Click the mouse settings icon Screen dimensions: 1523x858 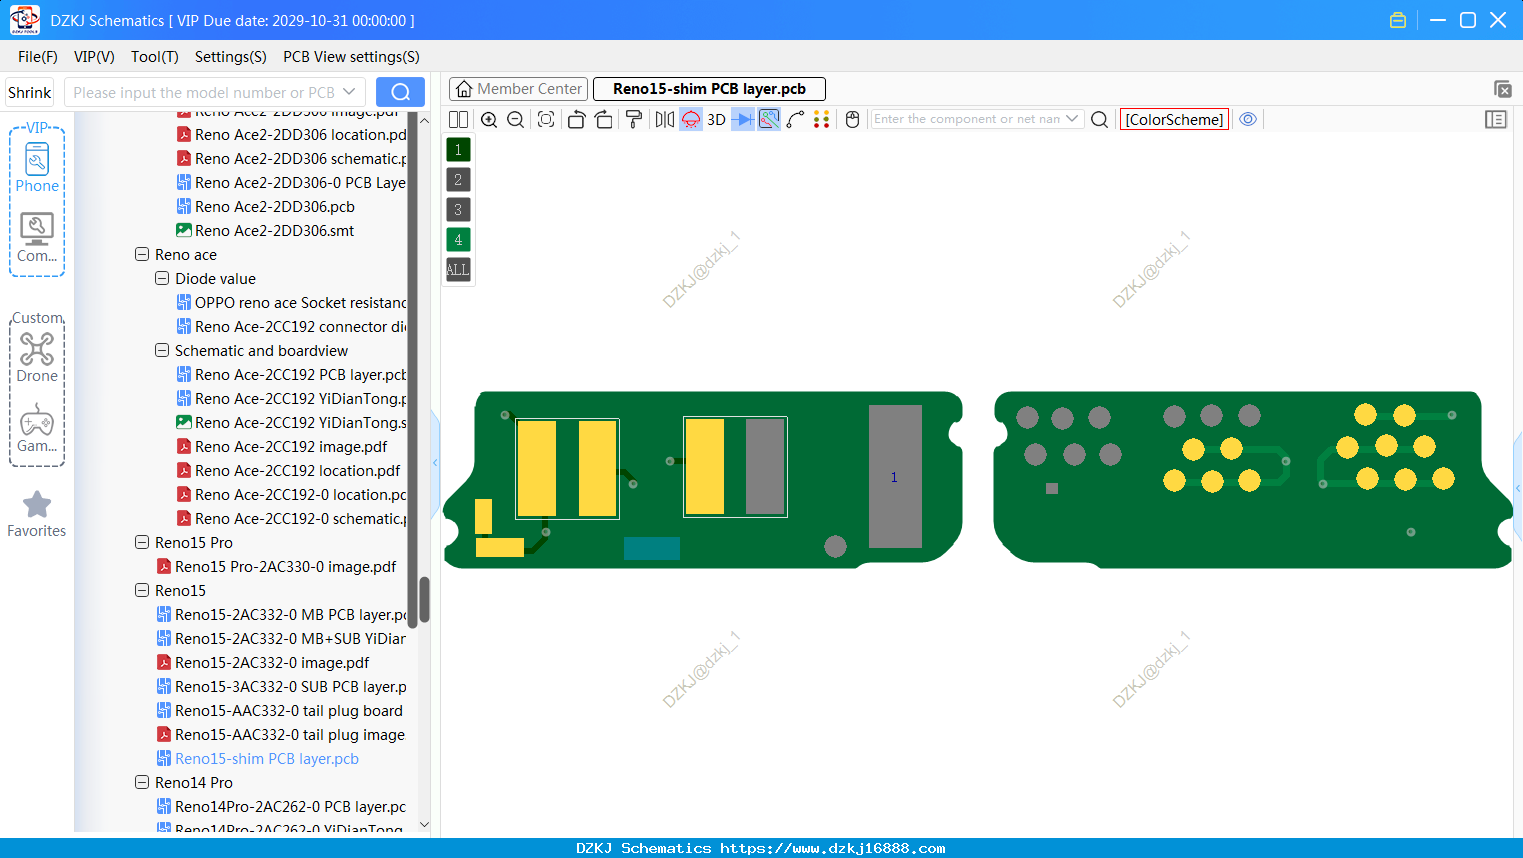853,120
